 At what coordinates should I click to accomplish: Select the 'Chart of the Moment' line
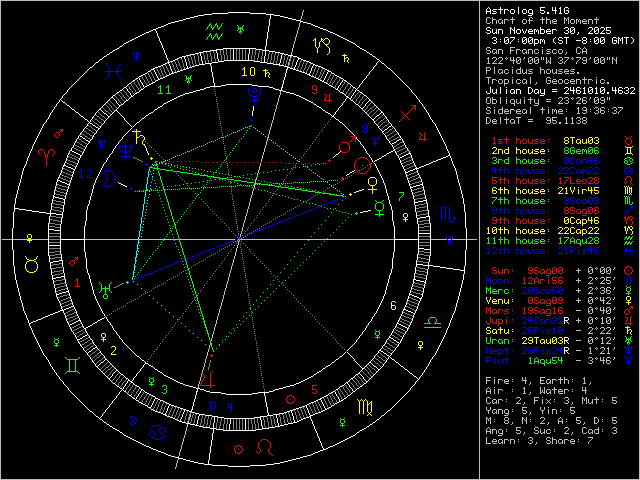(542, 21)
